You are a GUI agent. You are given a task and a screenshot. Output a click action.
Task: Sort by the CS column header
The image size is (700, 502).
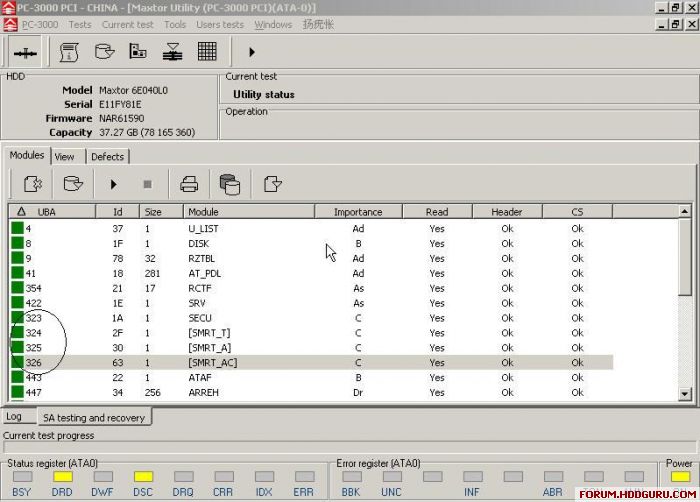click(x=577, y=212)
